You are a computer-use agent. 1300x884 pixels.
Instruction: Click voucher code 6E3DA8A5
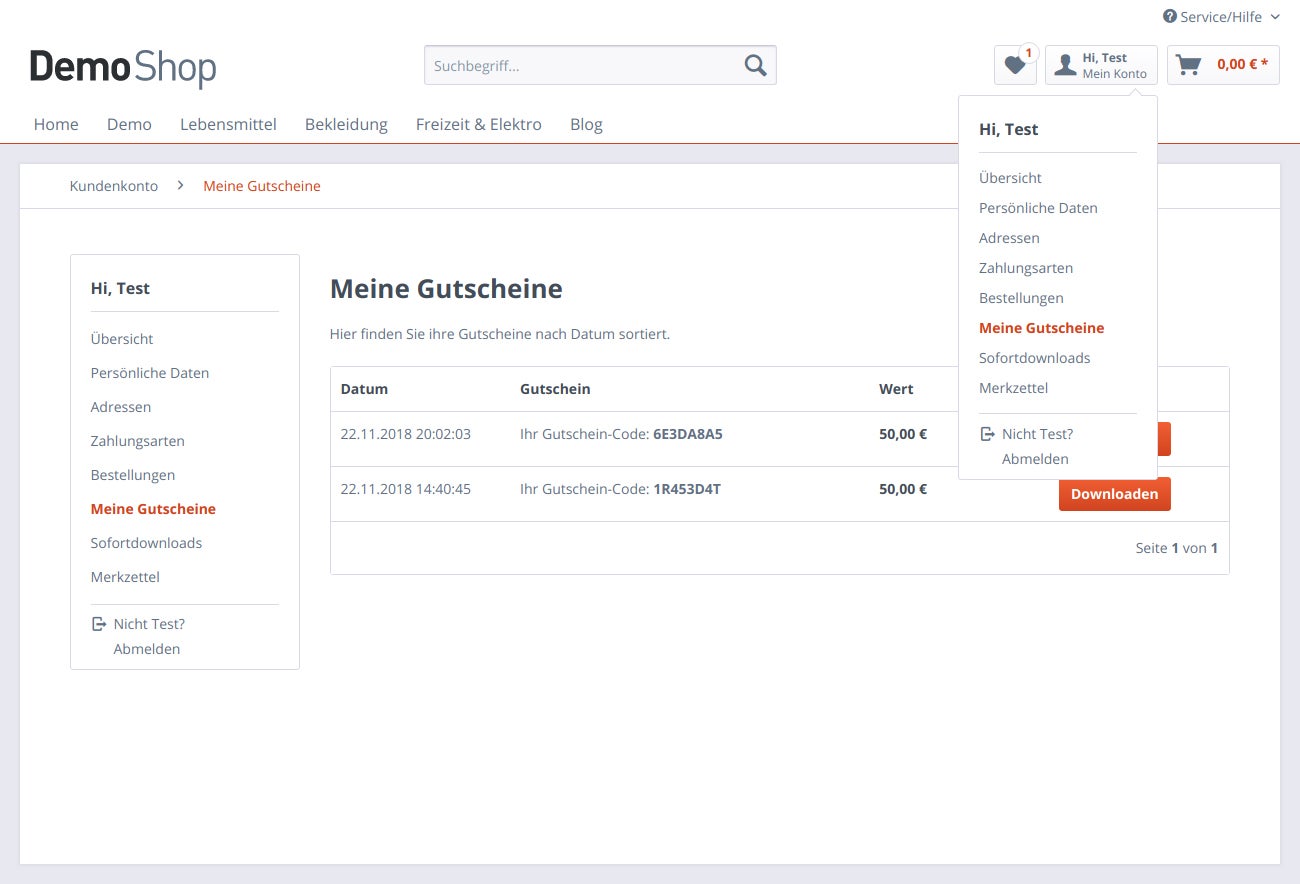click(x=688, y=435)
